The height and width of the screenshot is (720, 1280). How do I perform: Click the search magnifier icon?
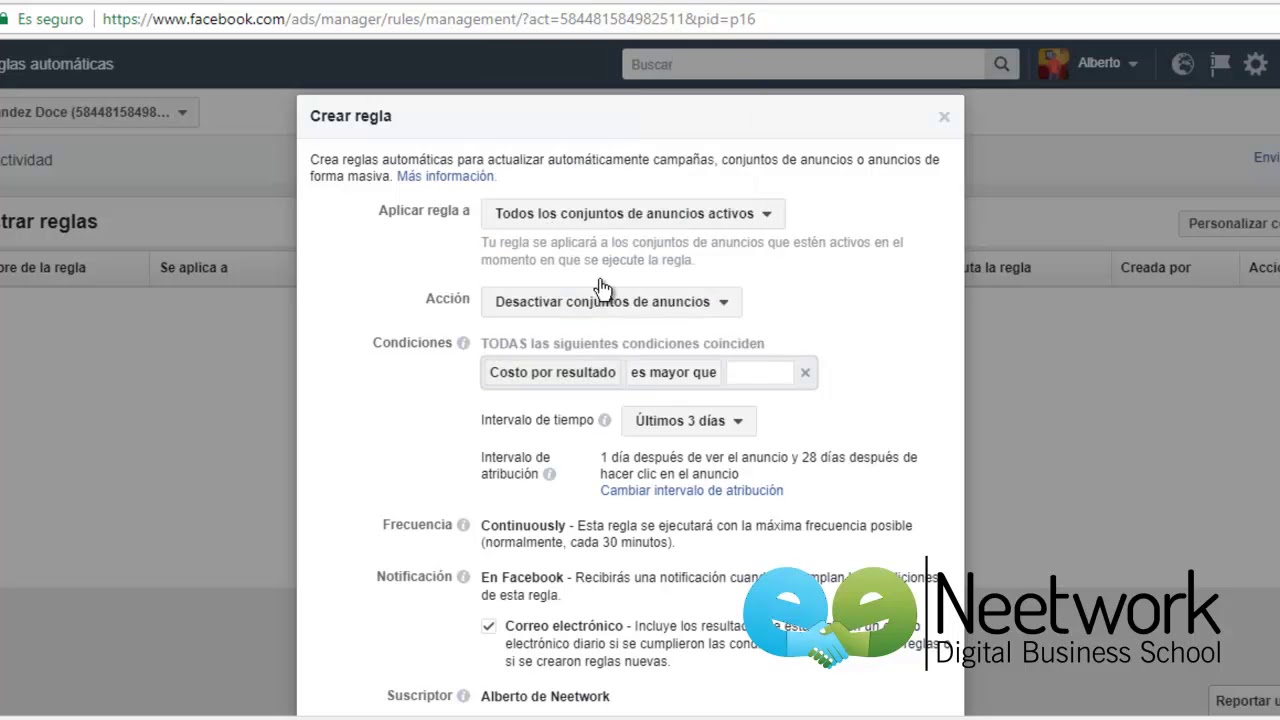click(1001, 64)
